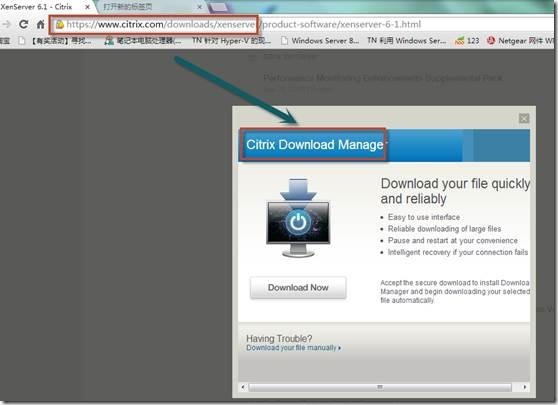Open the browser home page icon
This screenshot has width=558, height=405.
pos(41,24)
